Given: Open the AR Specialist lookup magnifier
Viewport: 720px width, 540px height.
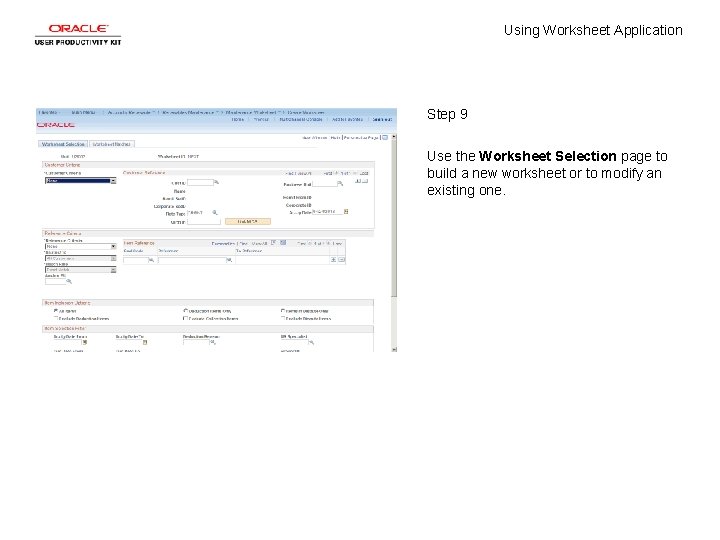Looking at the screenshot, I should click(x=311, y=343).
